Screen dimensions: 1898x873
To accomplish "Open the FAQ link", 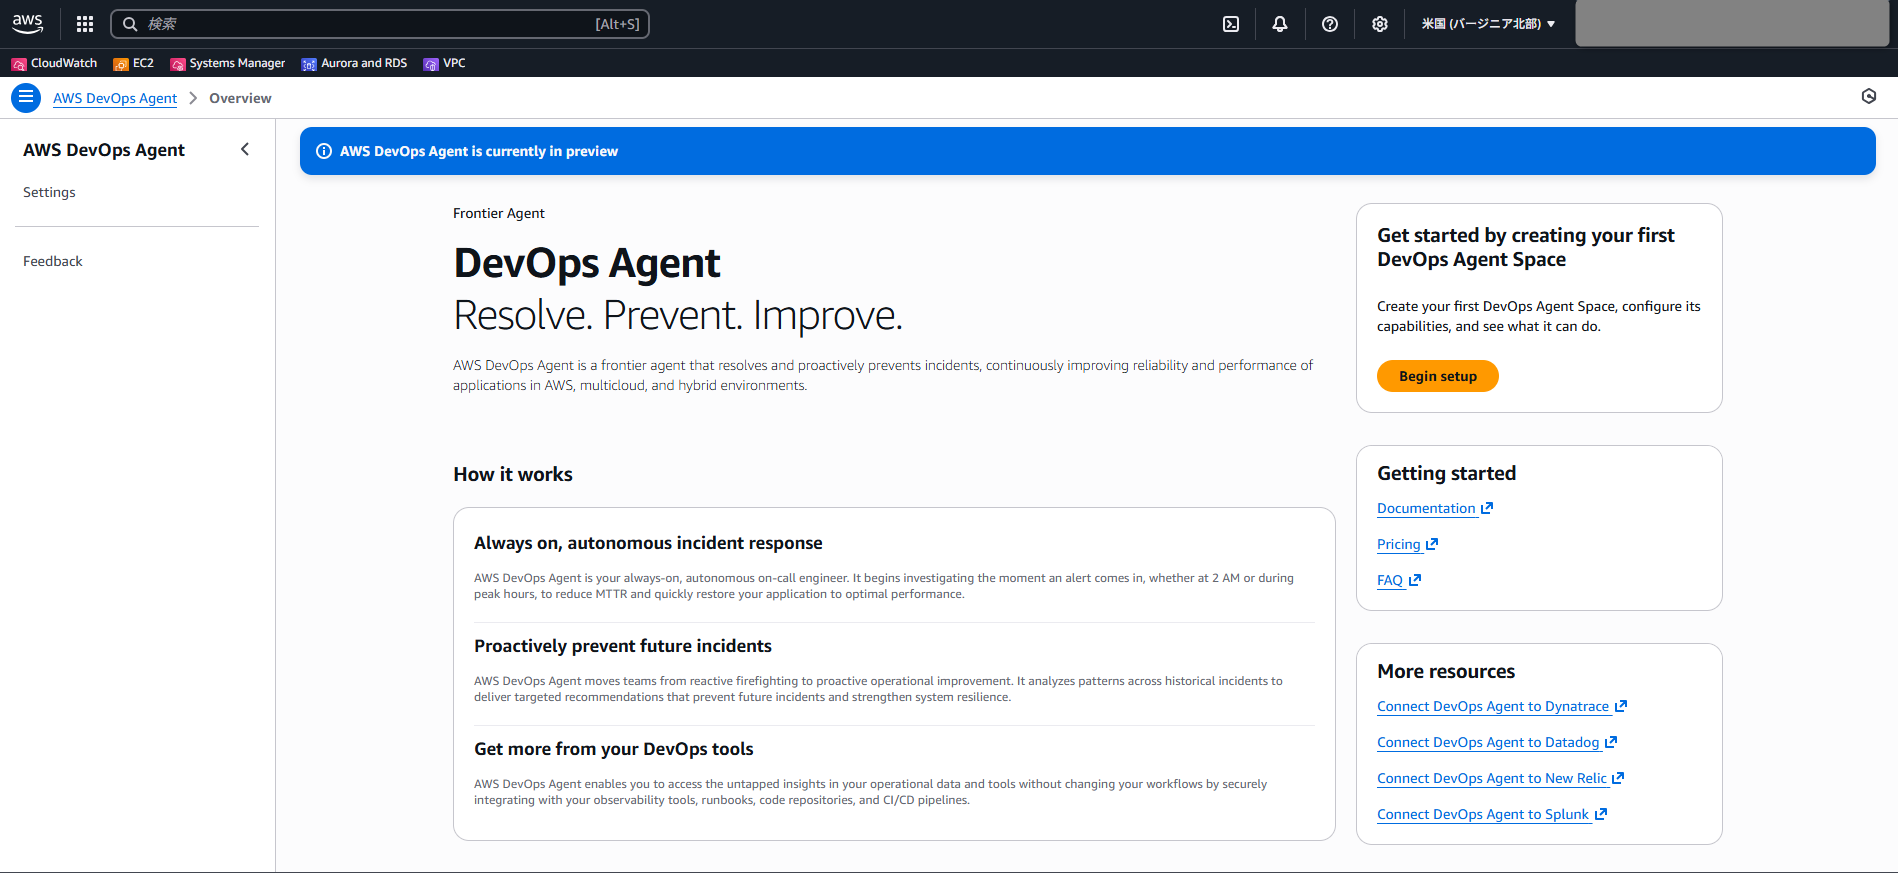I will point(1390,580).
